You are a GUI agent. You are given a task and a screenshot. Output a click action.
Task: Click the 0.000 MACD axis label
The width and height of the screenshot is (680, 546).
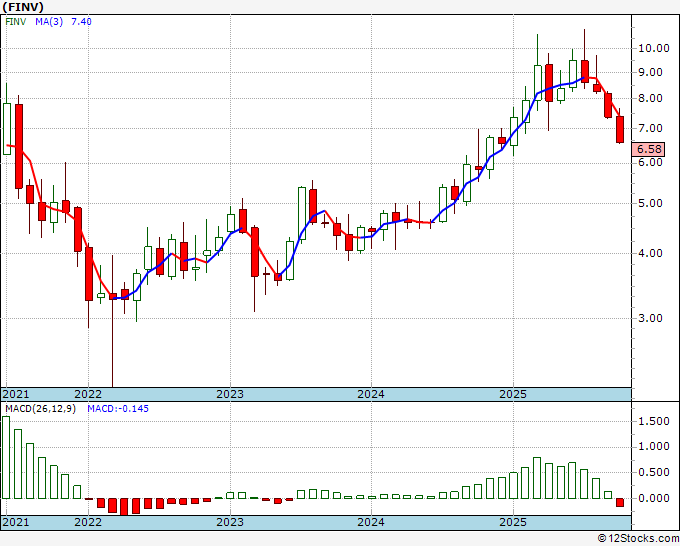(654, 498)
